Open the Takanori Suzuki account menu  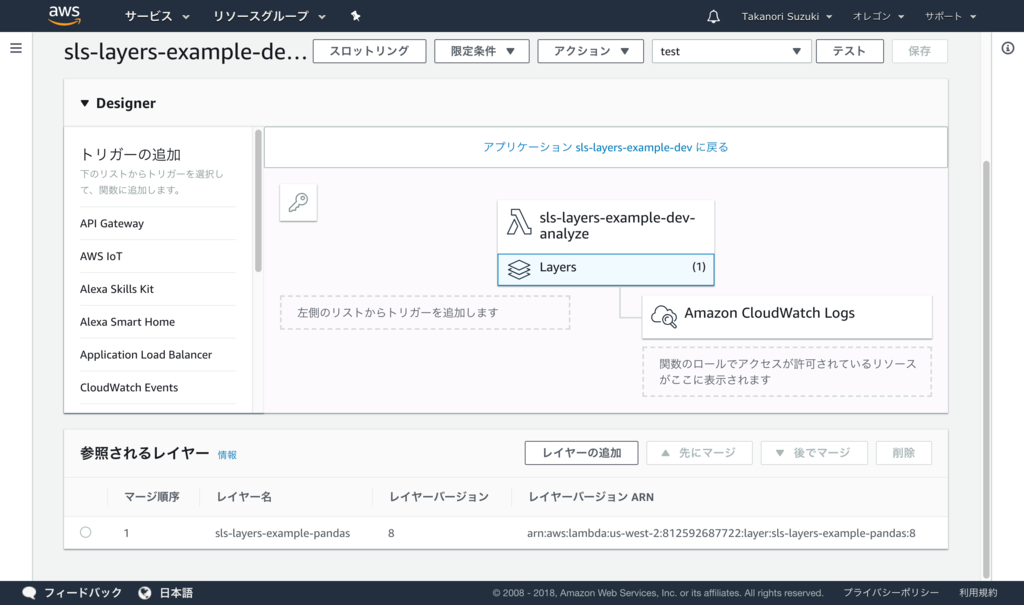pos(787,16)
